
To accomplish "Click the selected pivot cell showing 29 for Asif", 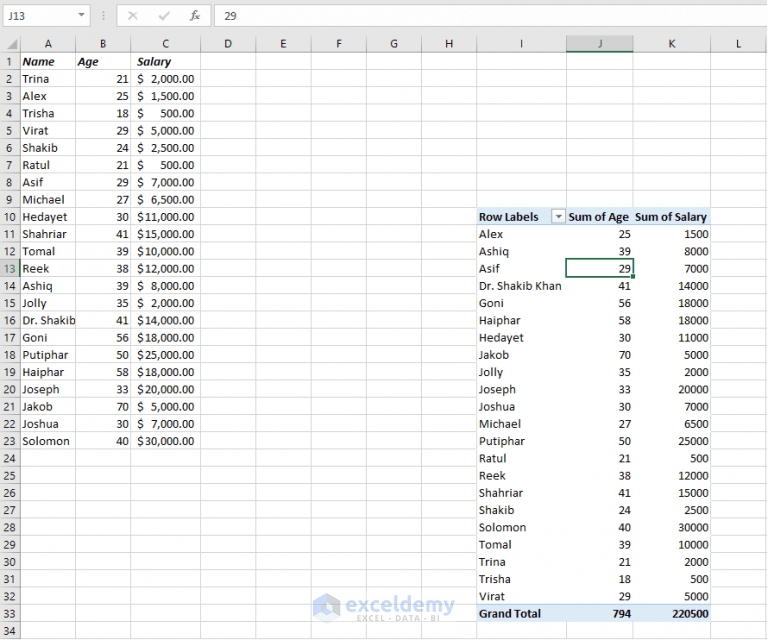I will tap(600, 268).
